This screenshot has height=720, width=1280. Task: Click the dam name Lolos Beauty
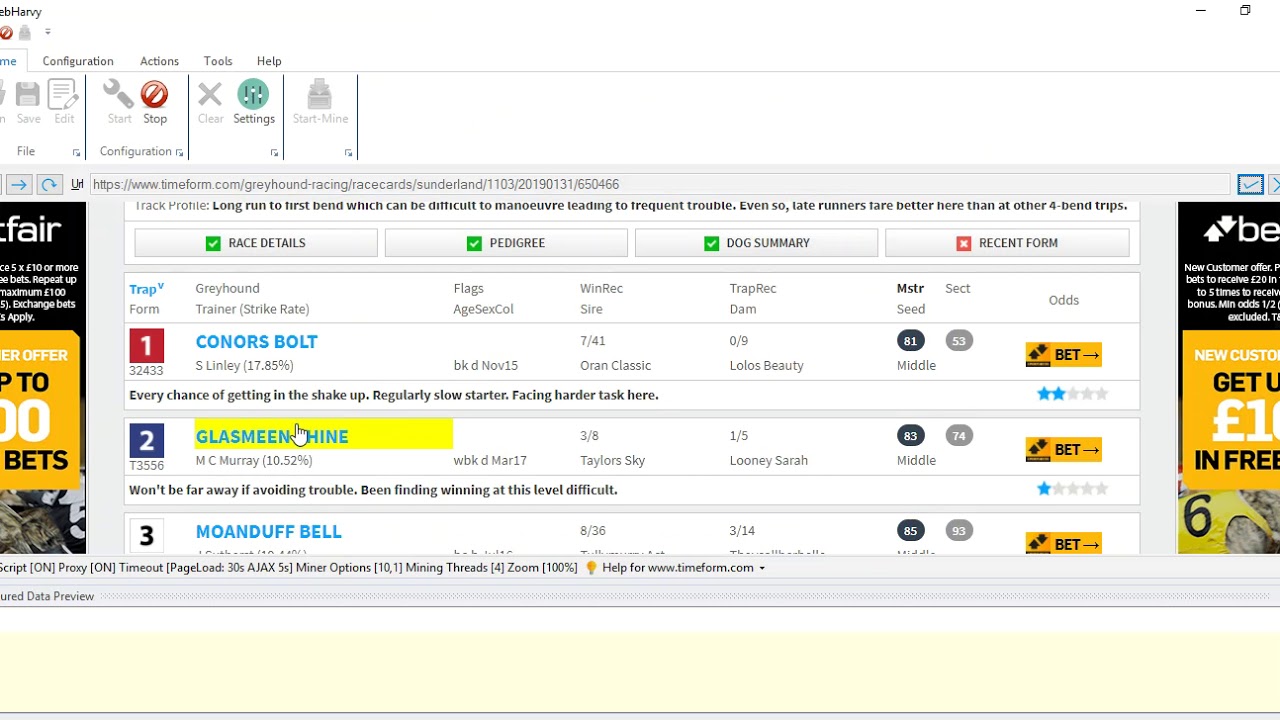pyautogui.click(x=766, y=366)
